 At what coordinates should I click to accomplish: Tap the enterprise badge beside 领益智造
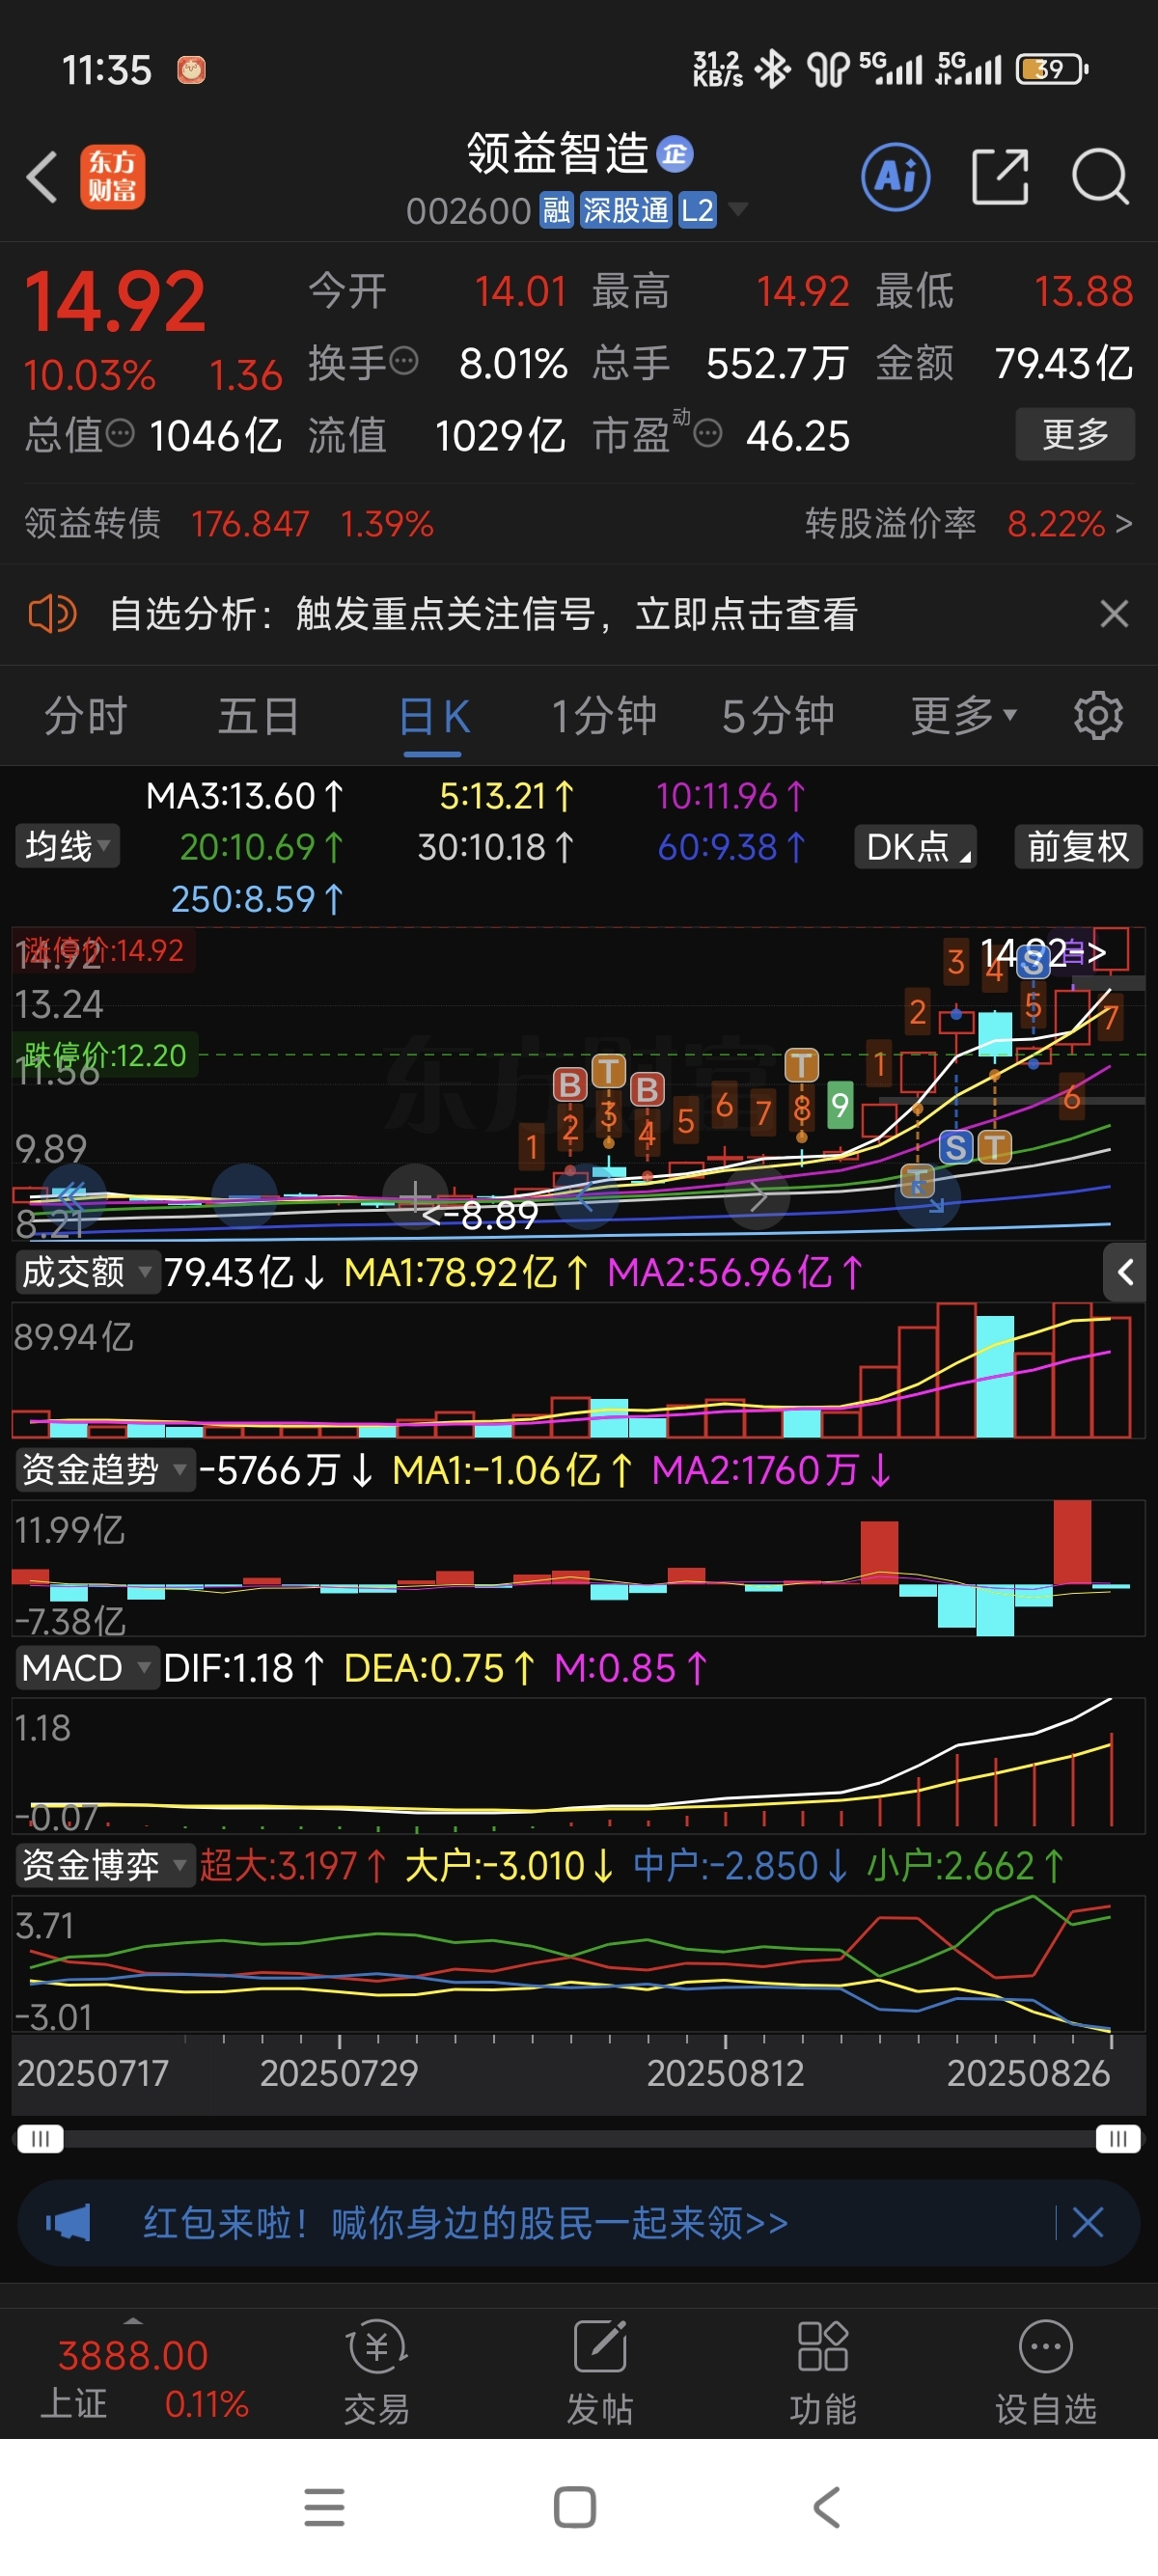[675, 154]
